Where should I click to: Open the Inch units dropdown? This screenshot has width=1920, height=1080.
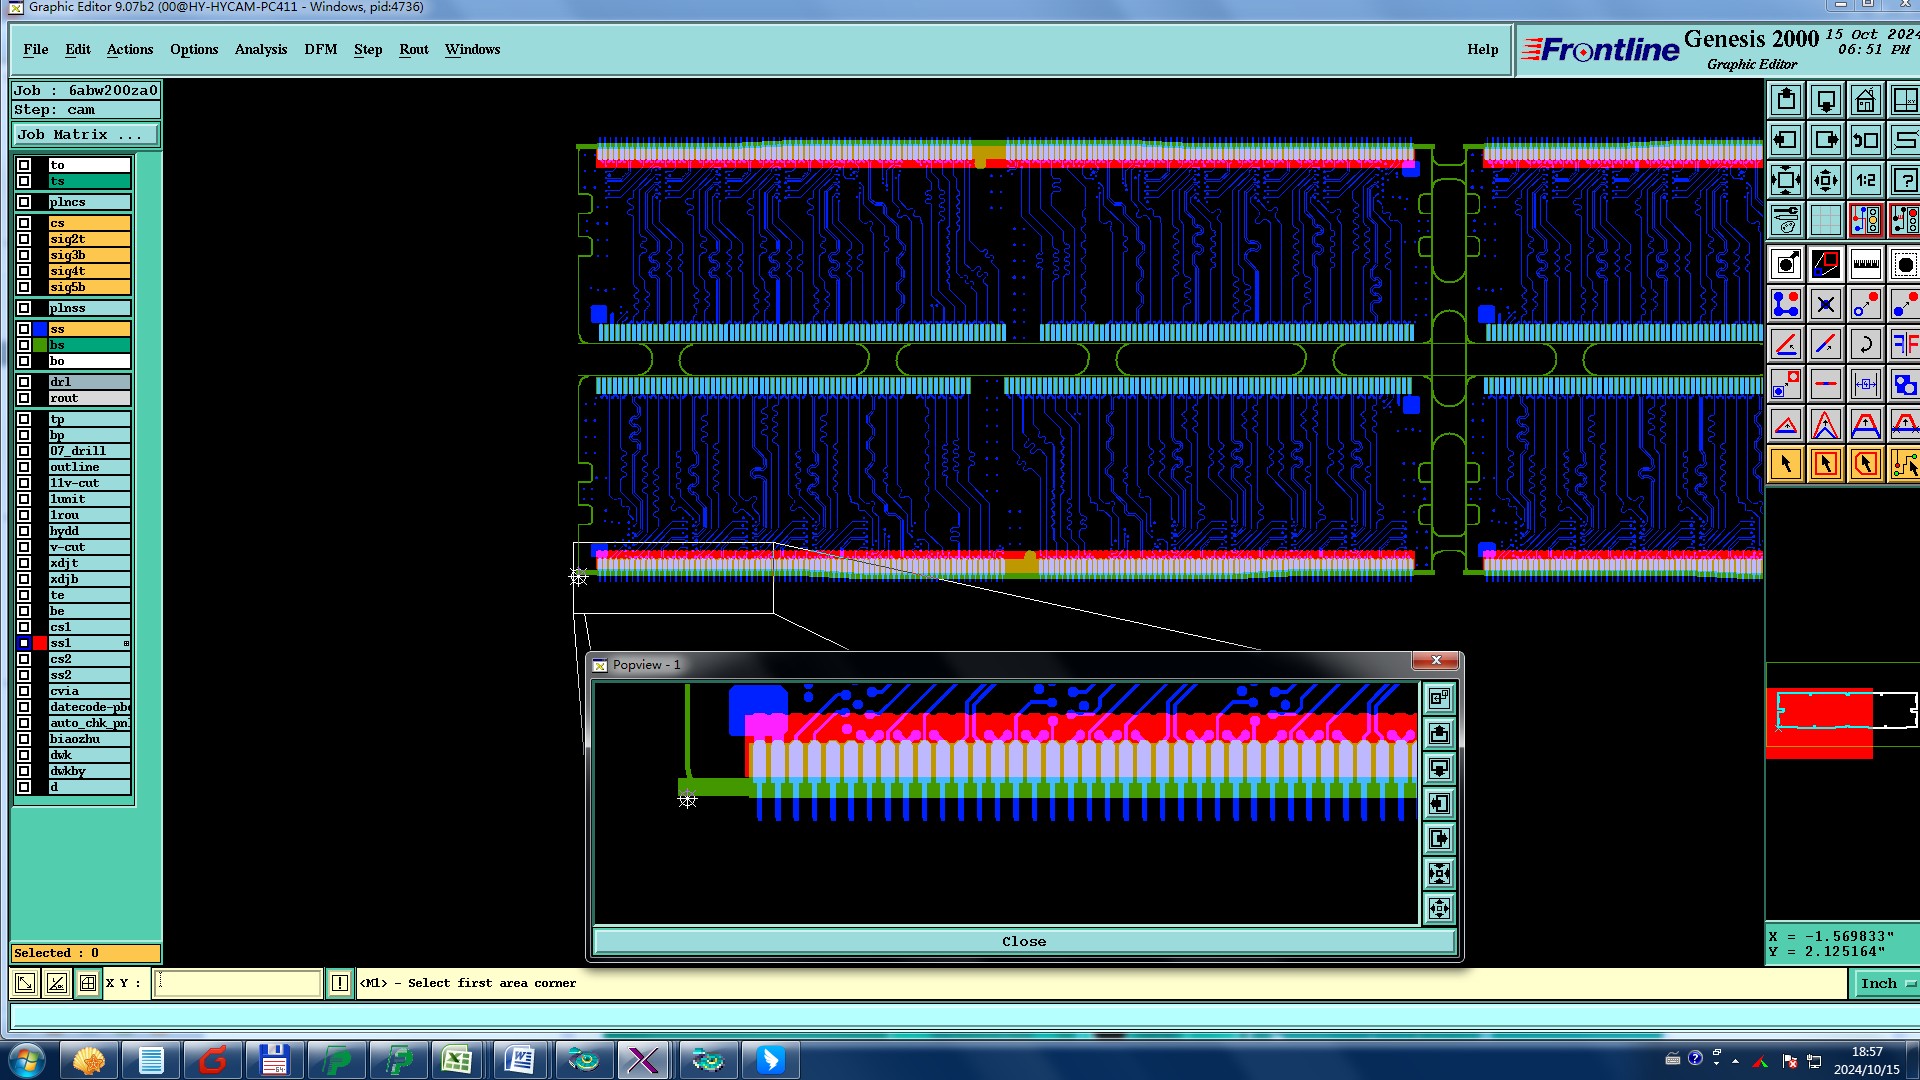[1886, 984]
